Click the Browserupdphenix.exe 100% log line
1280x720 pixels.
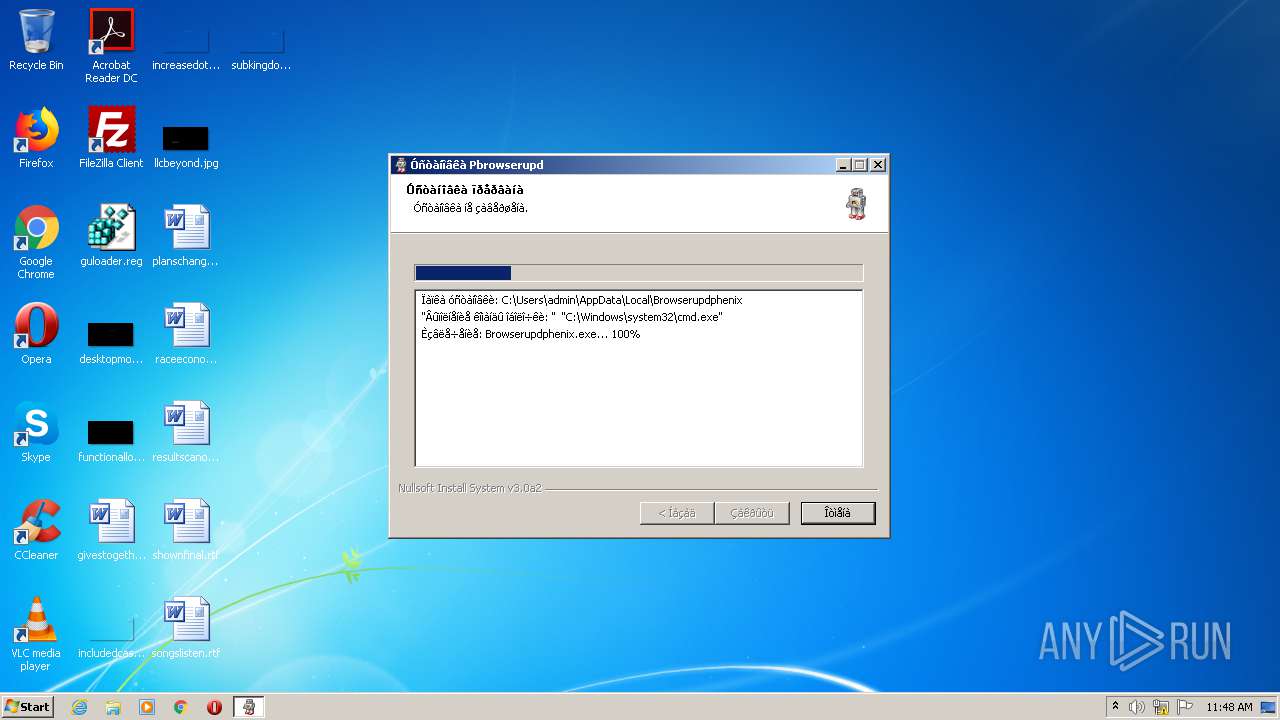tap(531, 334)
